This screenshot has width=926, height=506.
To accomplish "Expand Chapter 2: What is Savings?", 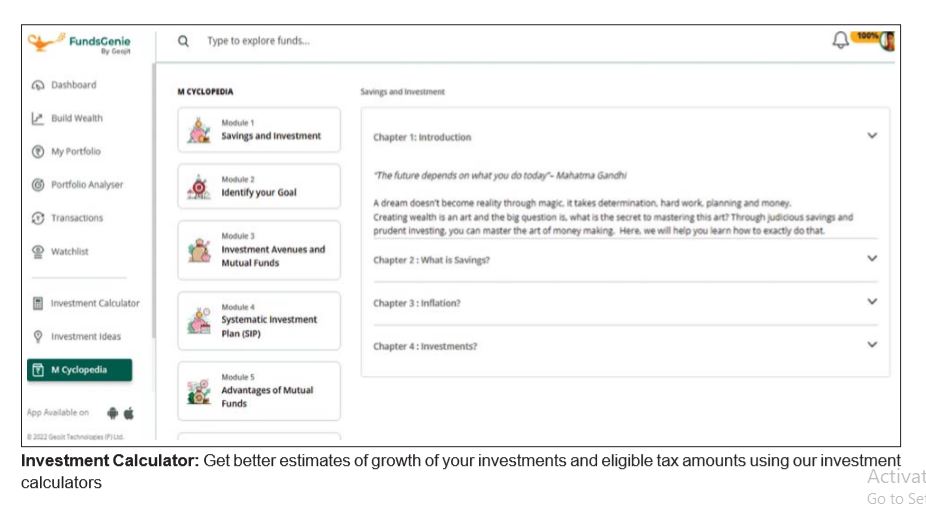I will (x=625, y=259).
